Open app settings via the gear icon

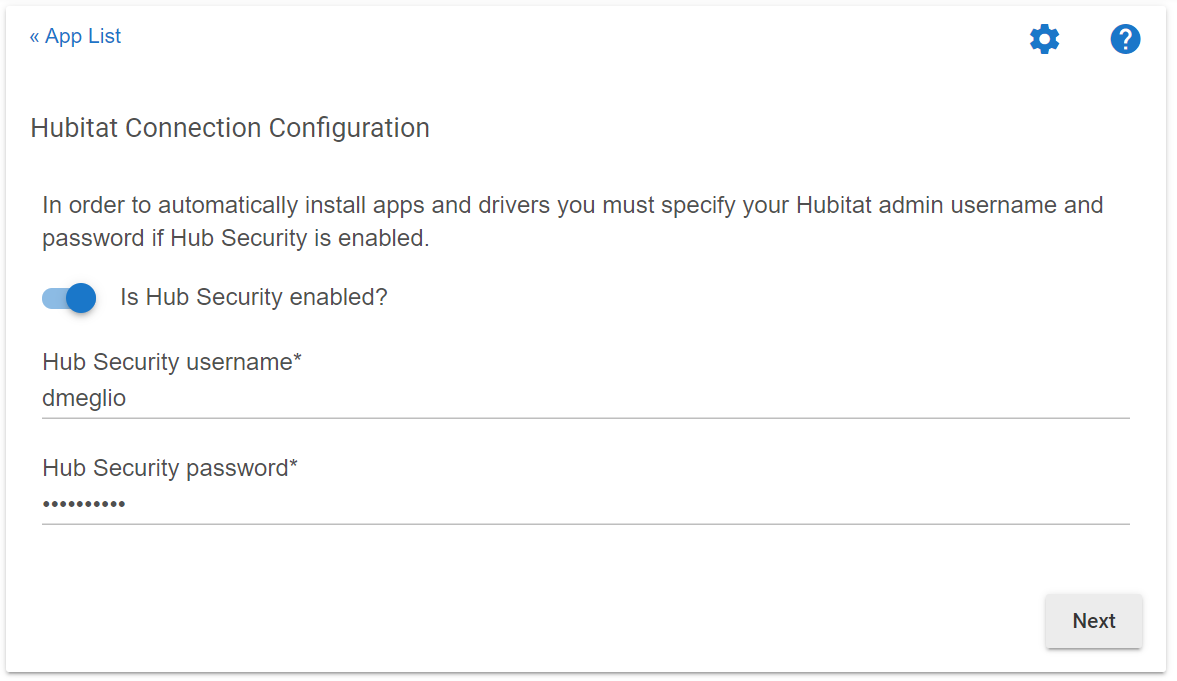coord(1044,39)
